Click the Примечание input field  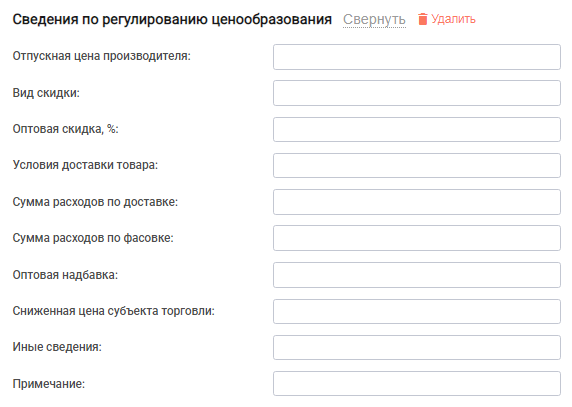(x=417, y=384)
